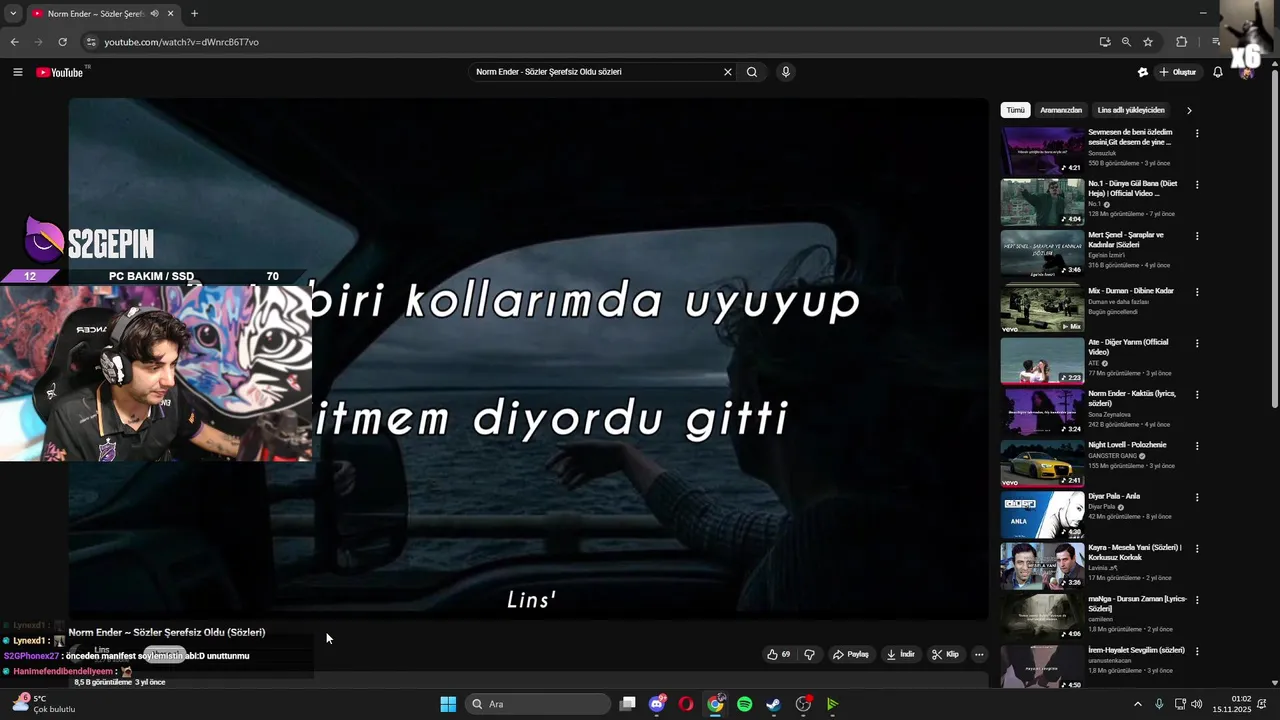This screenshot has height=720, width=1280.
Task: Open volume control in system tray
Action: pos(1197,704)
